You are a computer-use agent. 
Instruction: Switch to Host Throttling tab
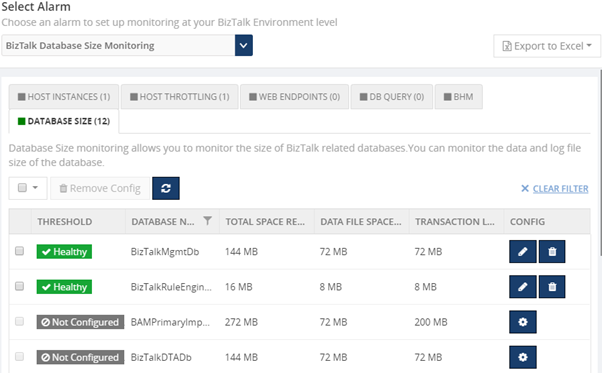point(179,97)
